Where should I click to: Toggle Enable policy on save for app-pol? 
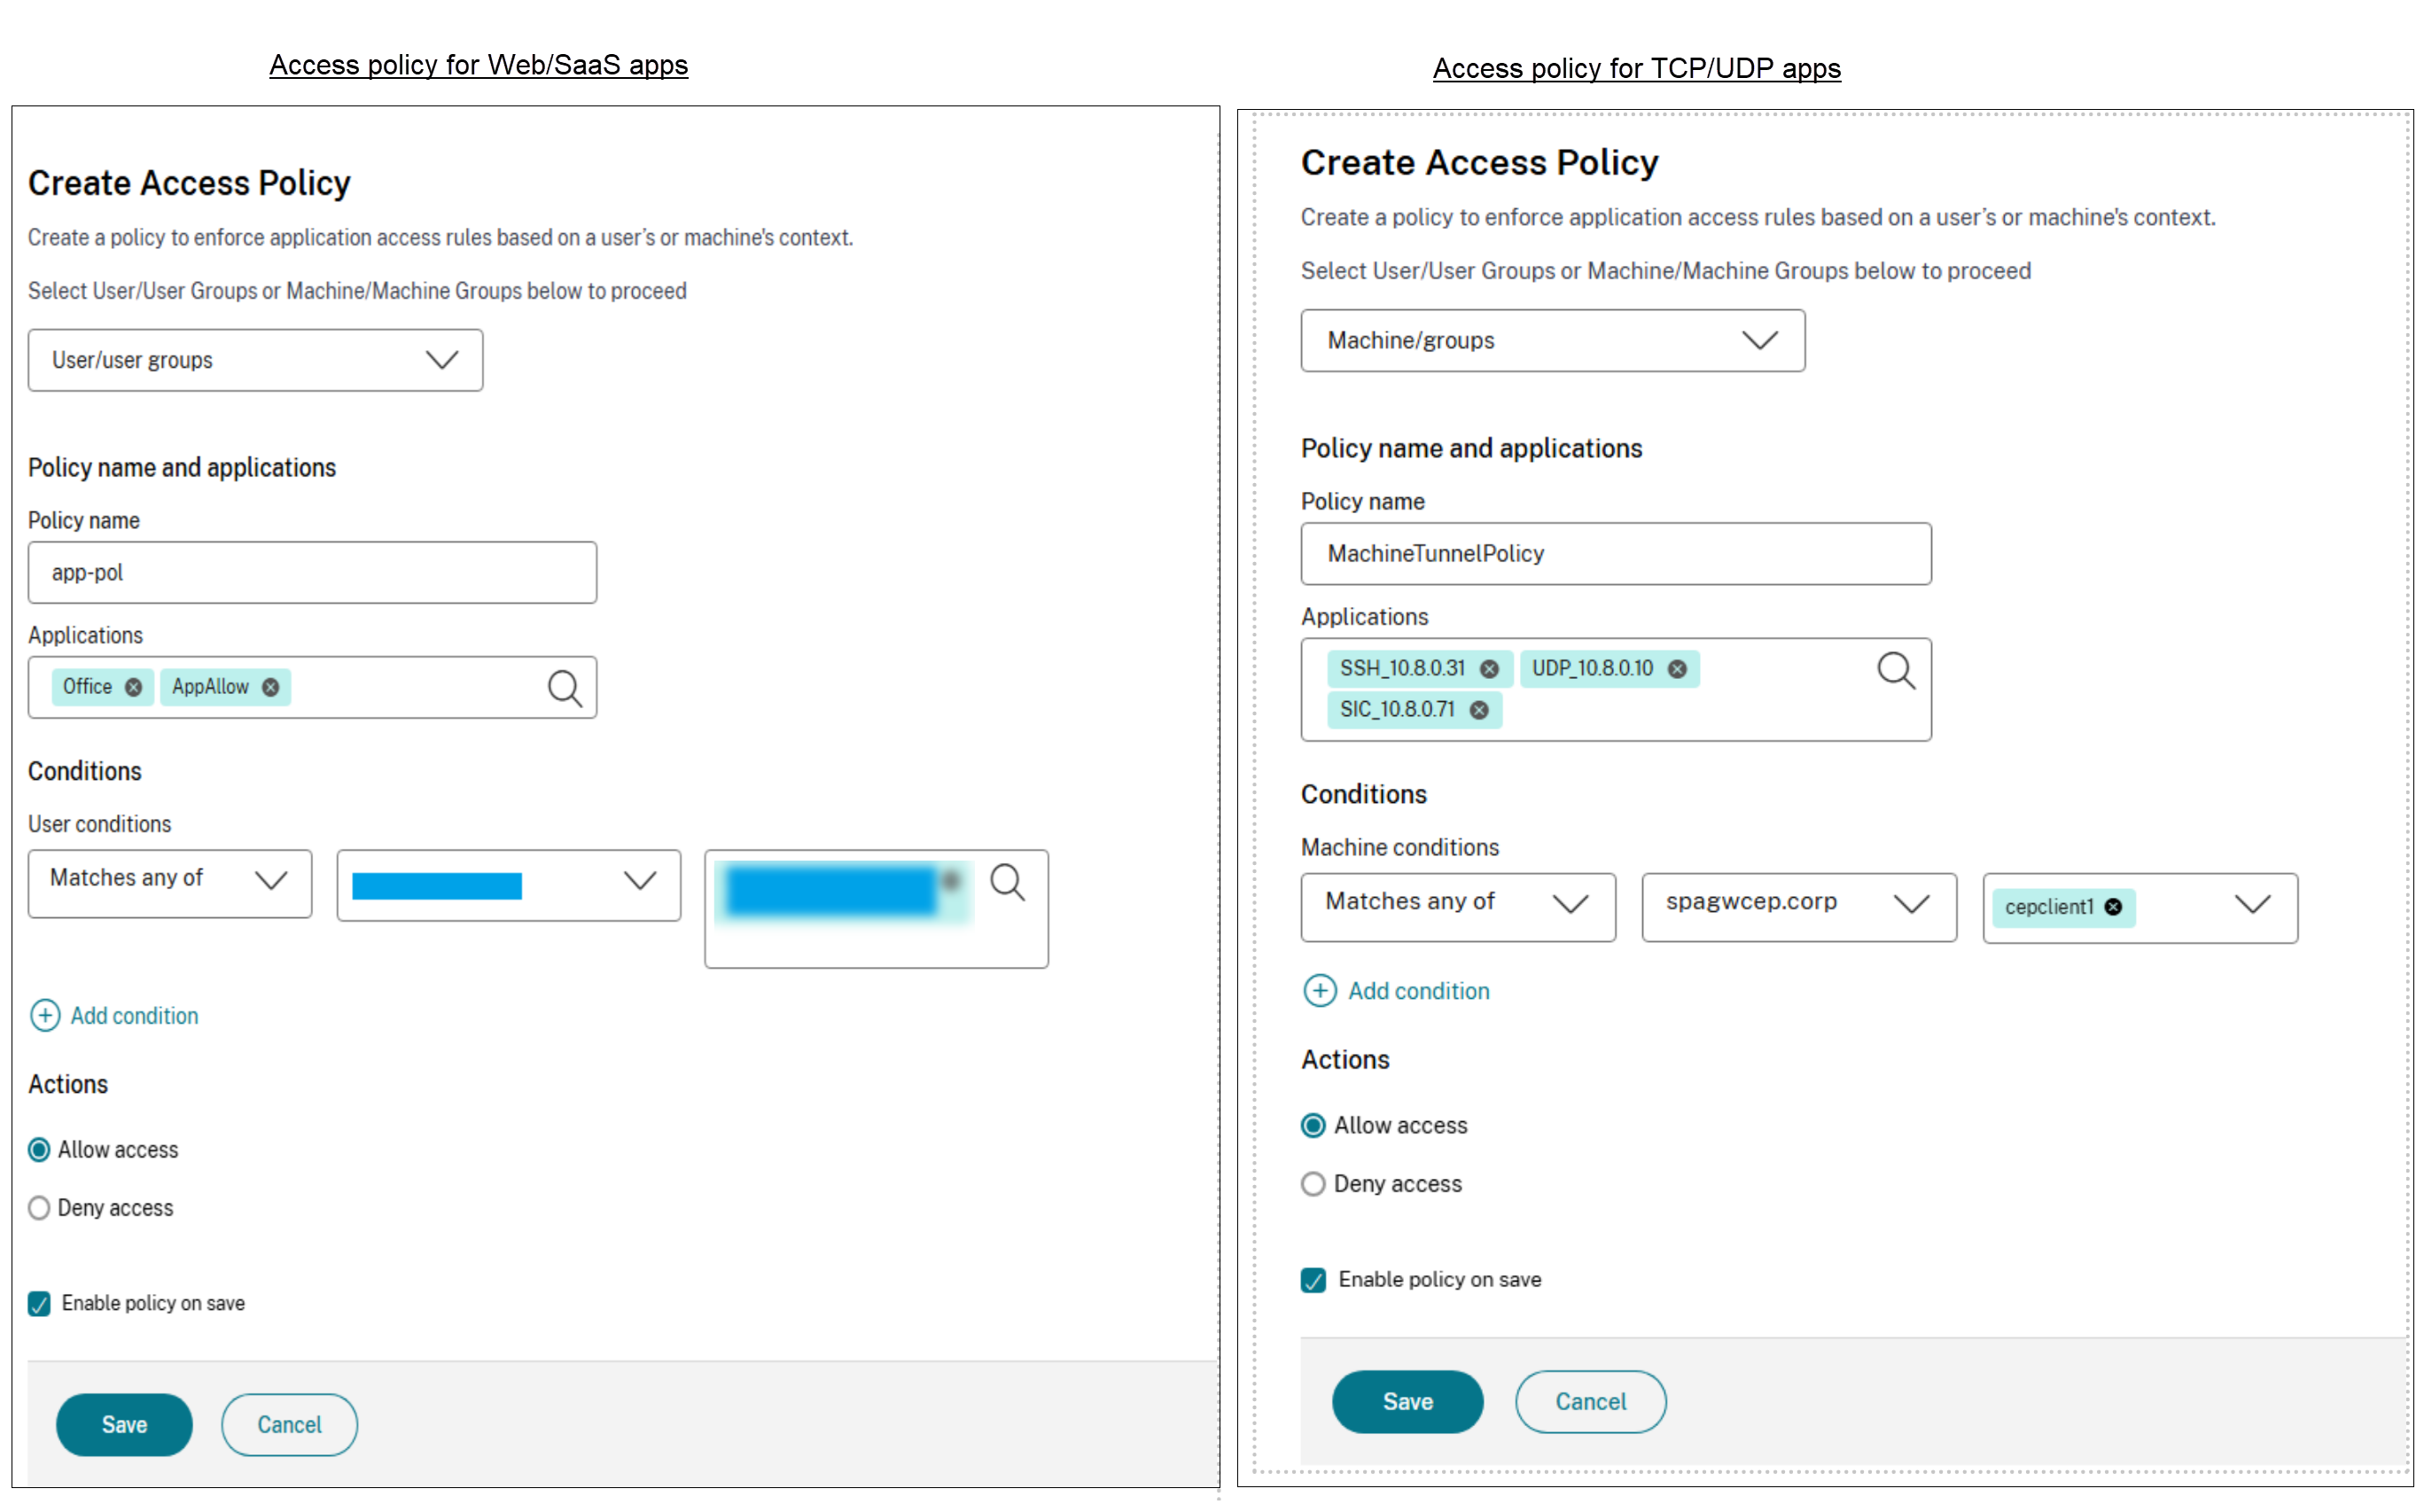pos(39,1304)
